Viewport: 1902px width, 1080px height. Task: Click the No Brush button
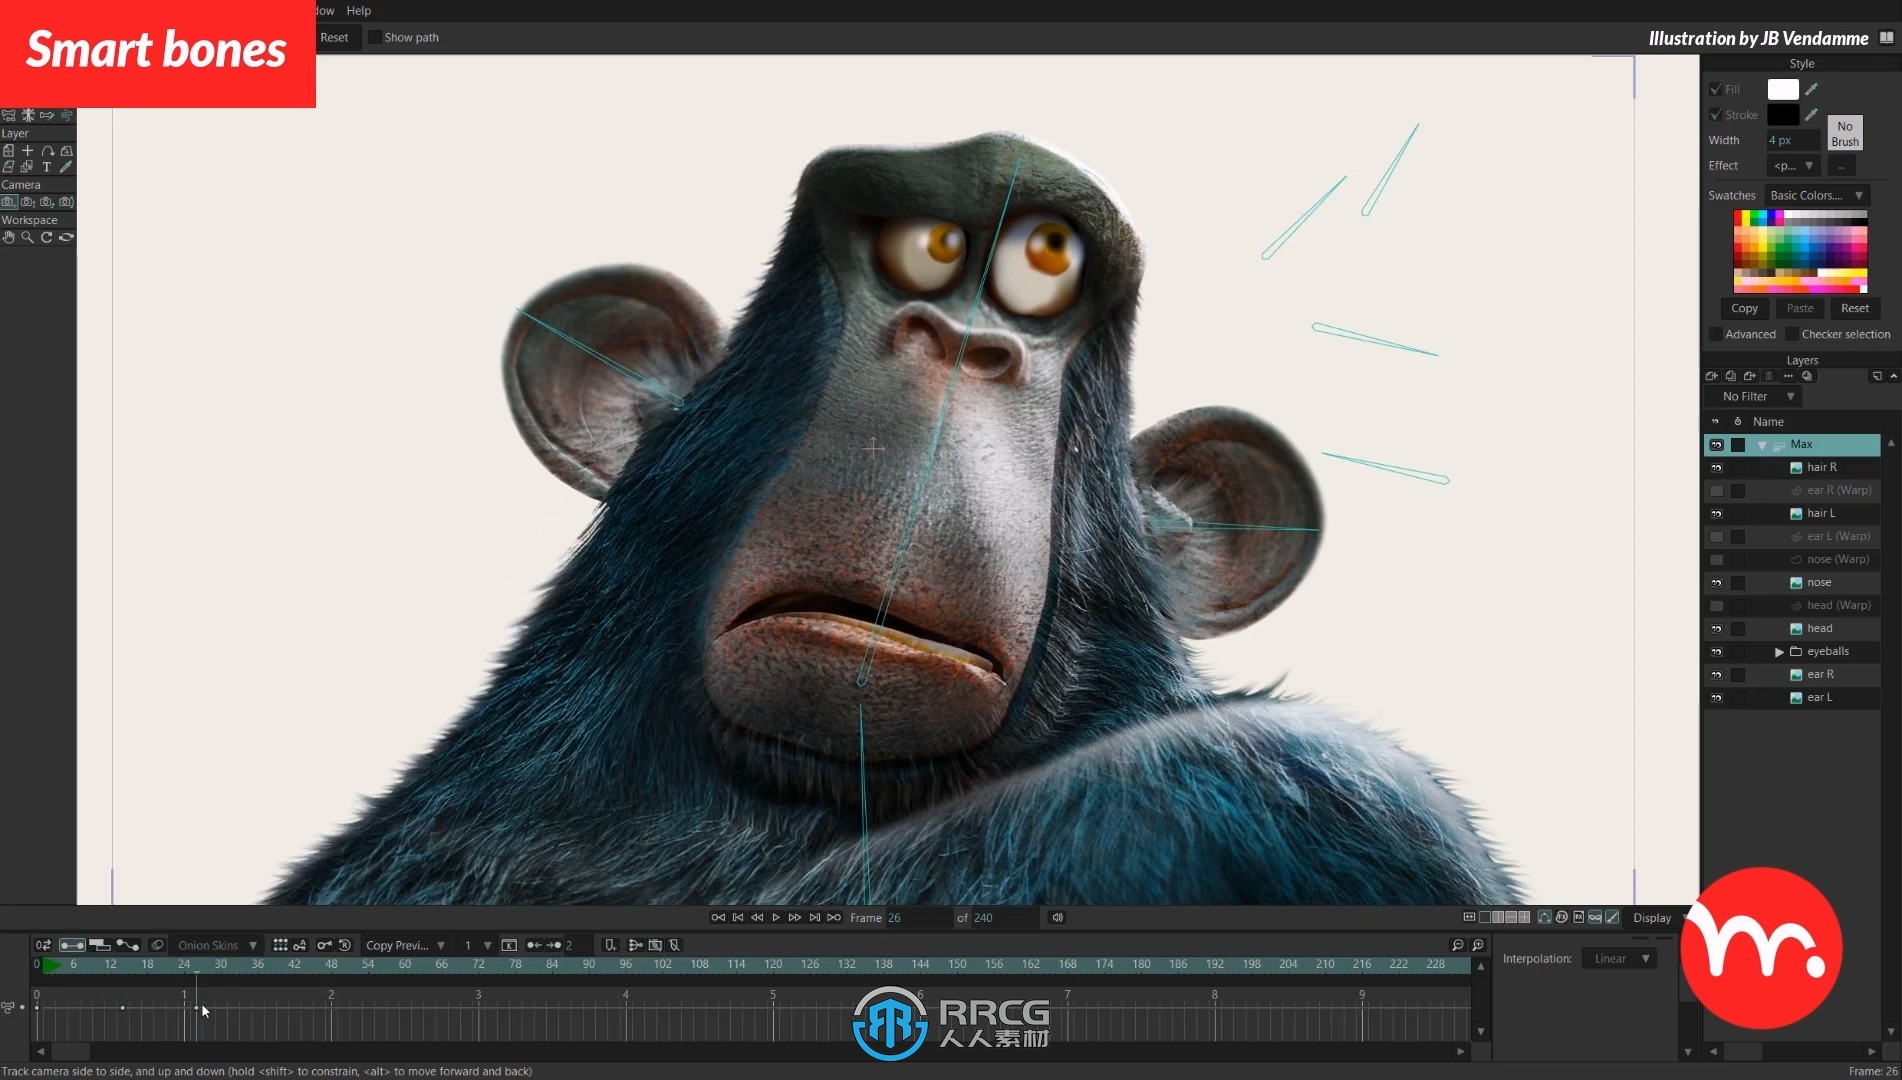click(1845, 134)
